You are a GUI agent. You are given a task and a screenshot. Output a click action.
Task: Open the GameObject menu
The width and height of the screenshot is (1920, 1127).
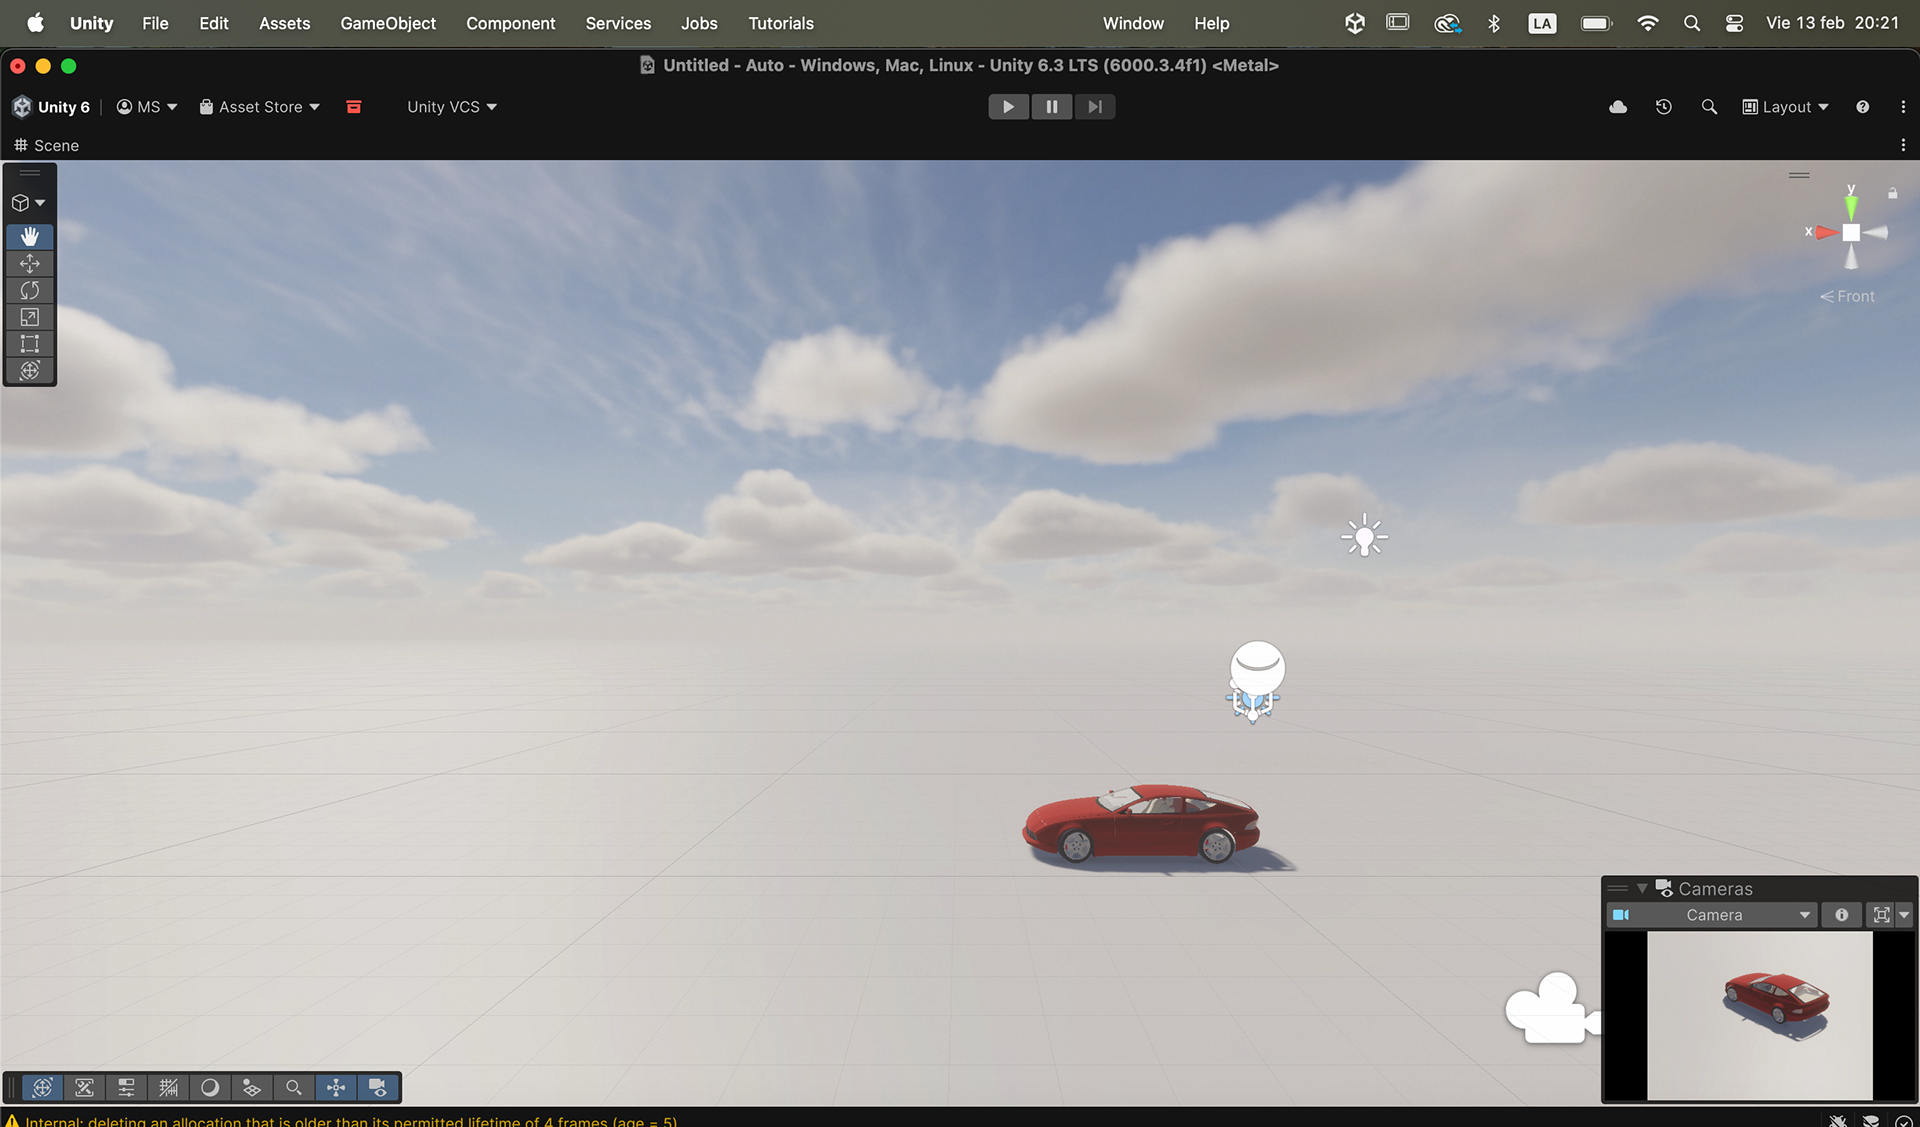pyautogui.click(x=388, y=23)
